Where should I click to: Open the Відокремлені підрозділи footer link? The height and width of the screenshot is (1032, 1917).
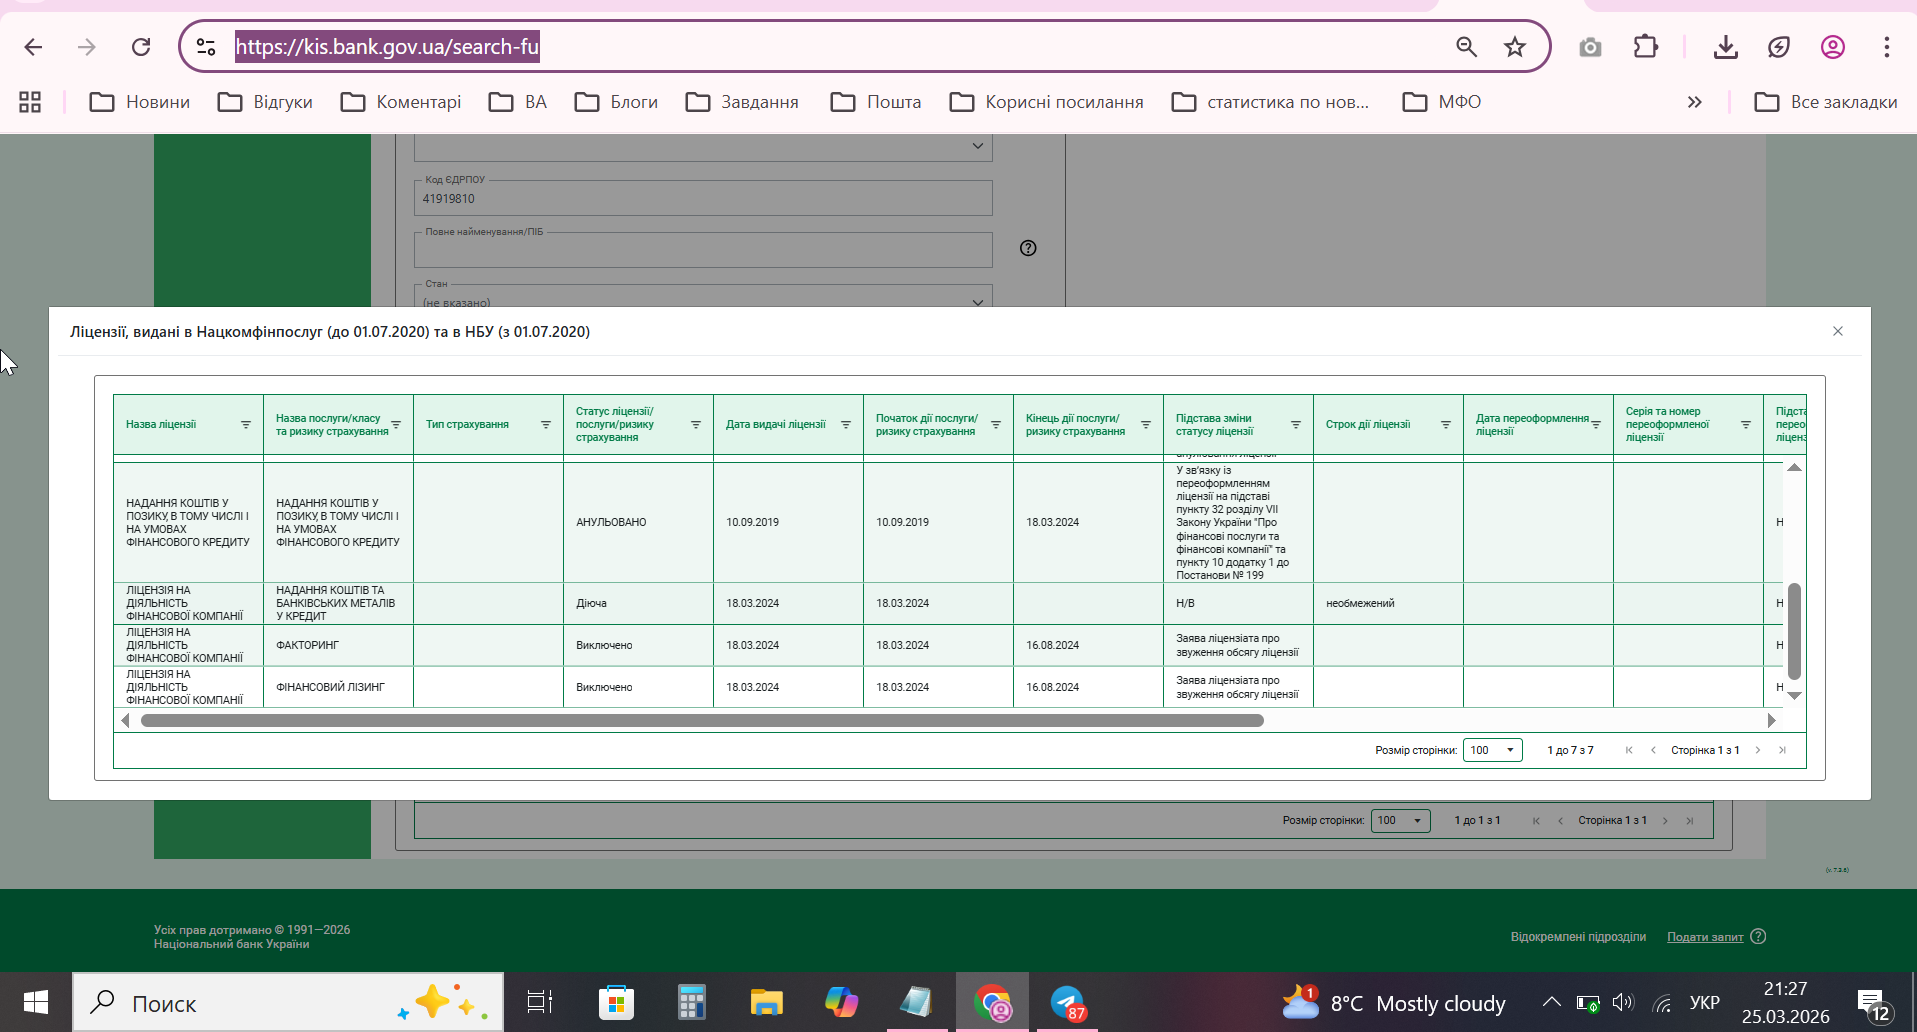click(1578, 937)
